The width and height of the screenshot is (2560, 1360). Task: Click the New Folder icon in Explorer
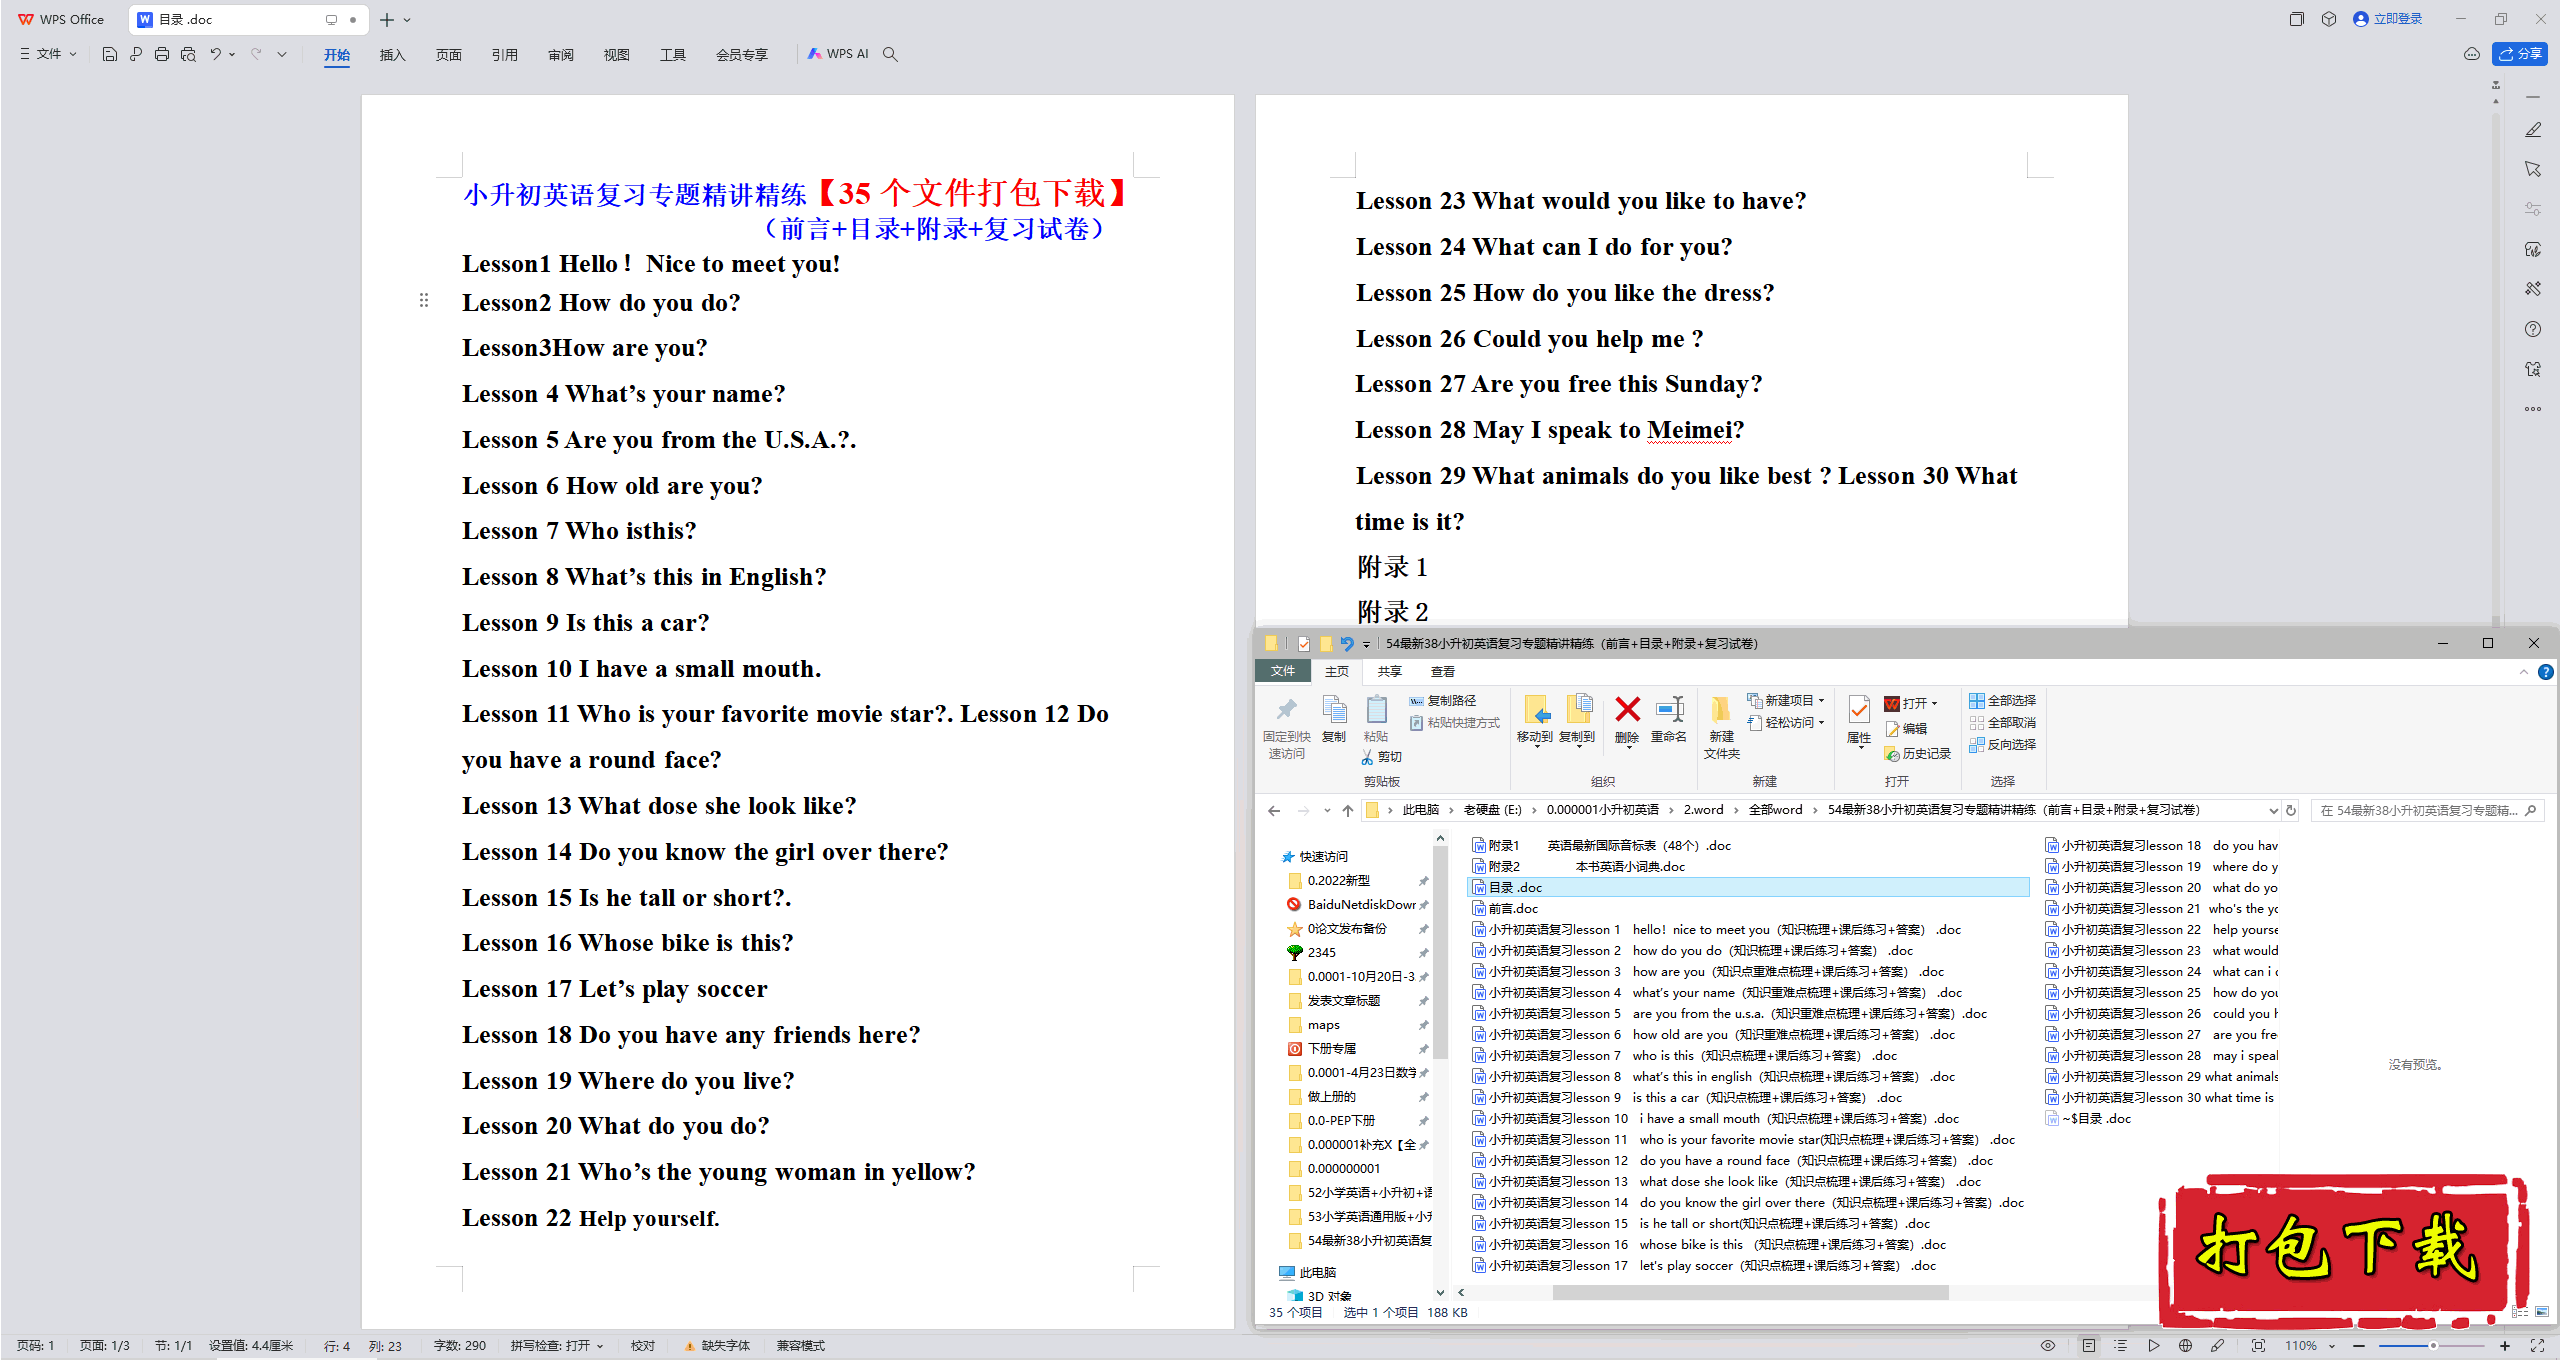tap(1720, 711)
